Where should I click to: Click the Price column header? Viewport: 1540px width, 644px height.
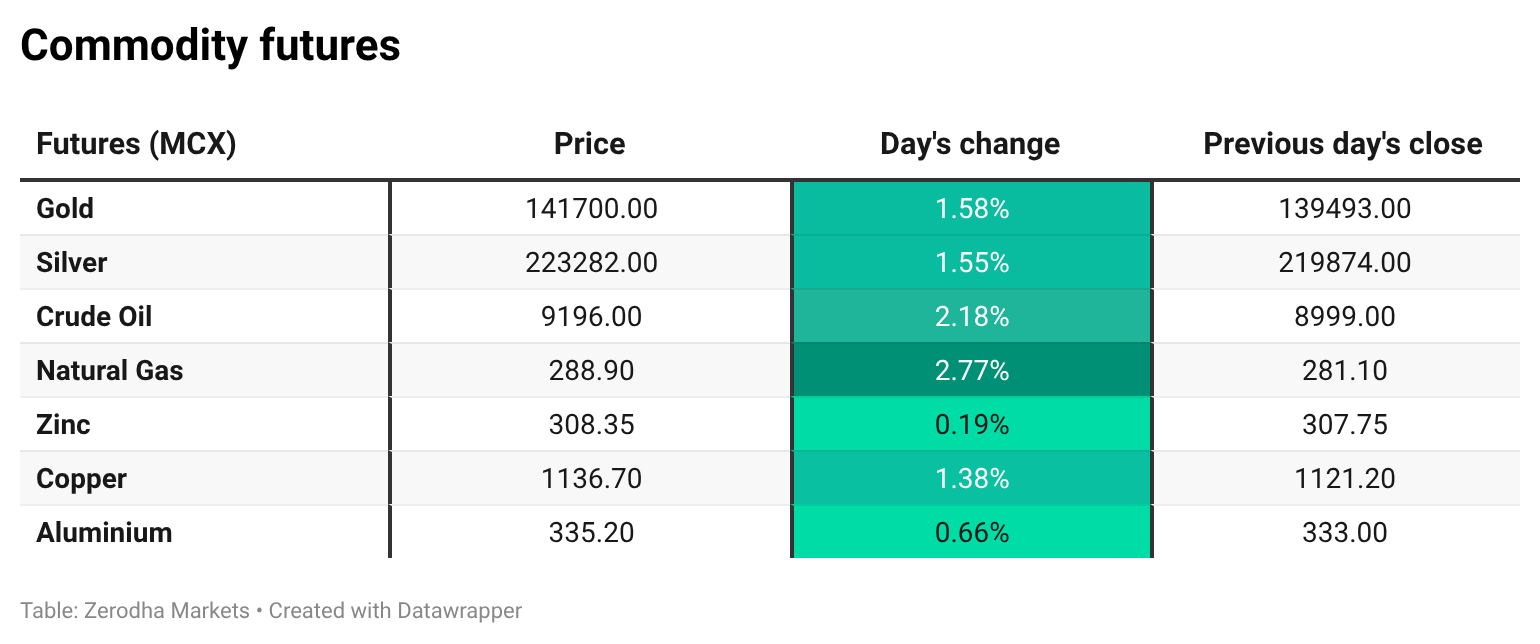pos(590,144)
